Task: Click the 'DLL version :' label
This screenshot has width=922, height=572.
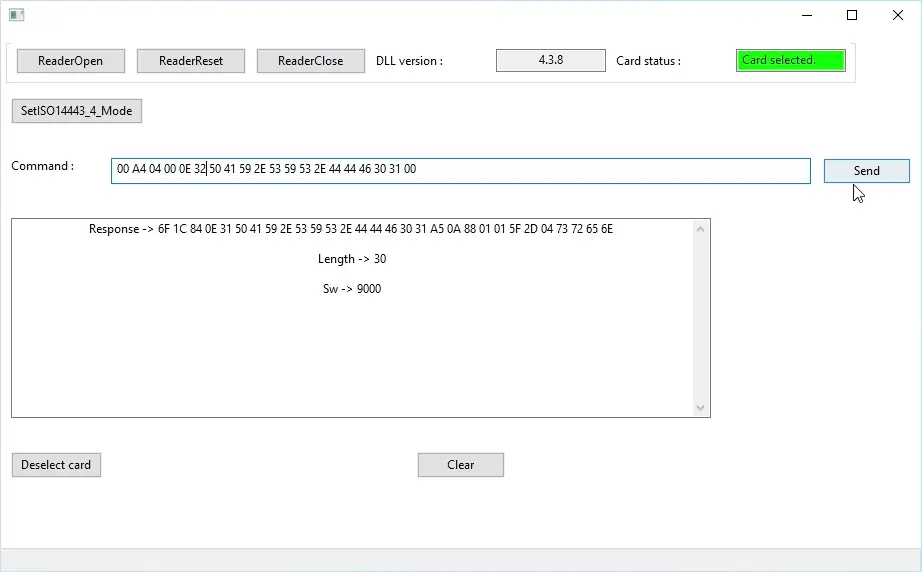Action: tap(409, 61)
